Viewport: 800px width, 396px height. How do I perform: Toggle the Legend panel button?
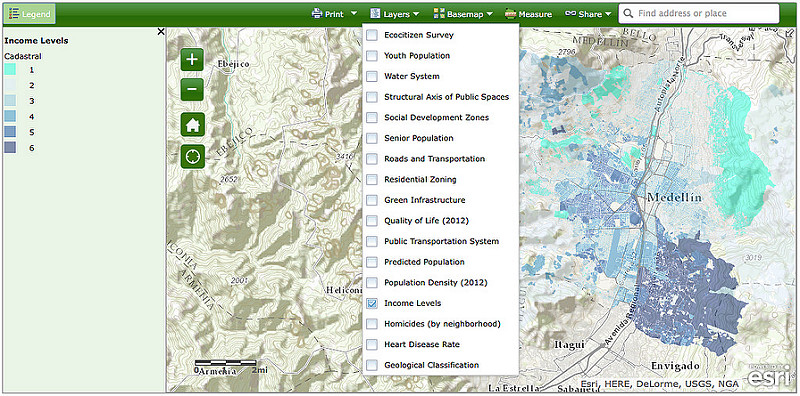[x=30, y=14]
